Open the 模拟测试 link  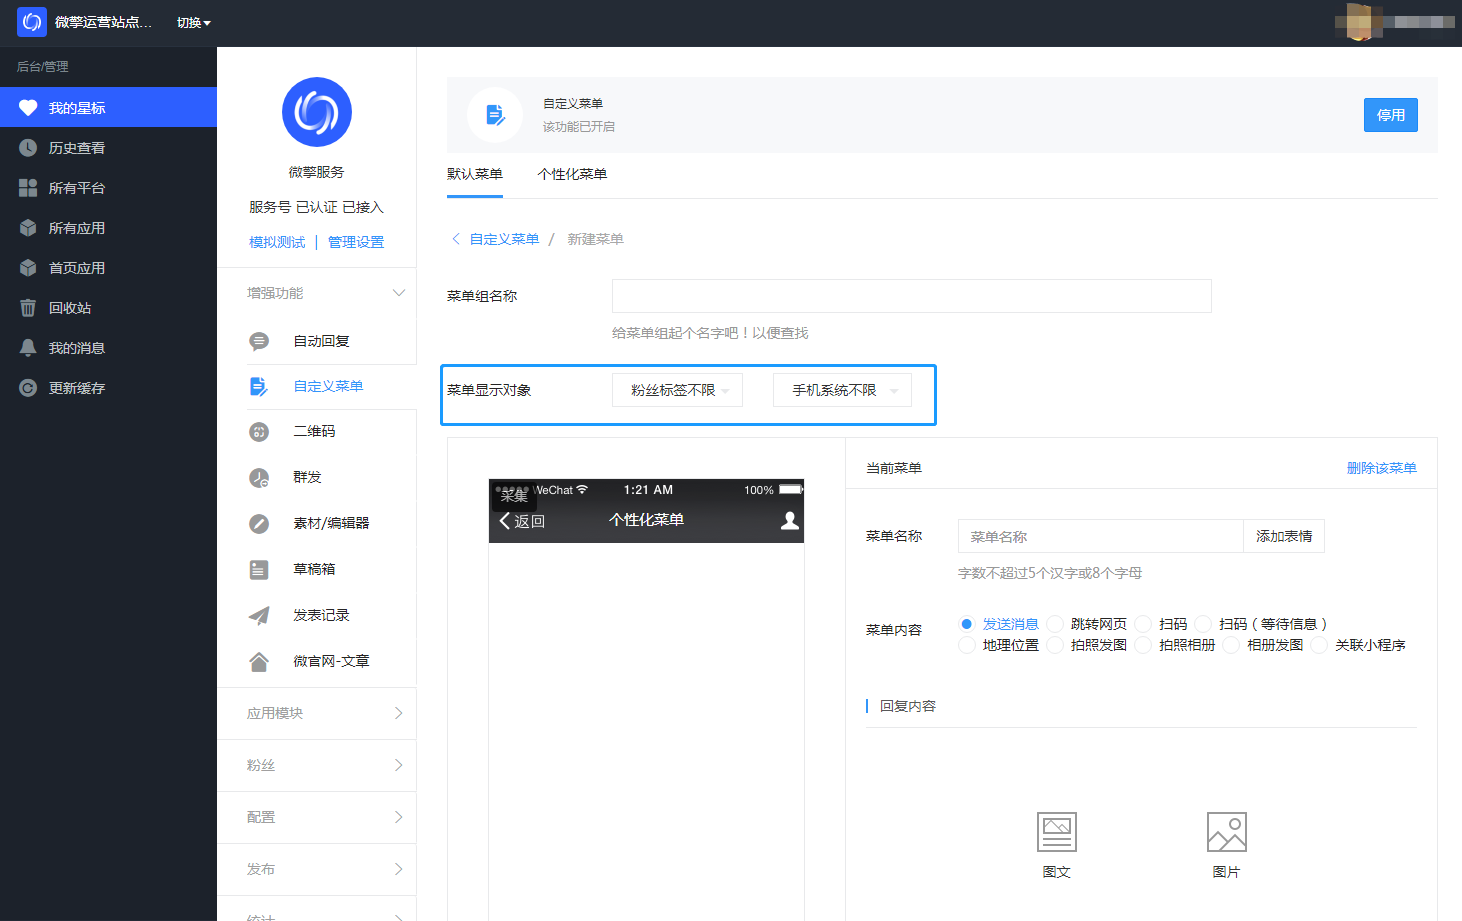pos(277,242)
